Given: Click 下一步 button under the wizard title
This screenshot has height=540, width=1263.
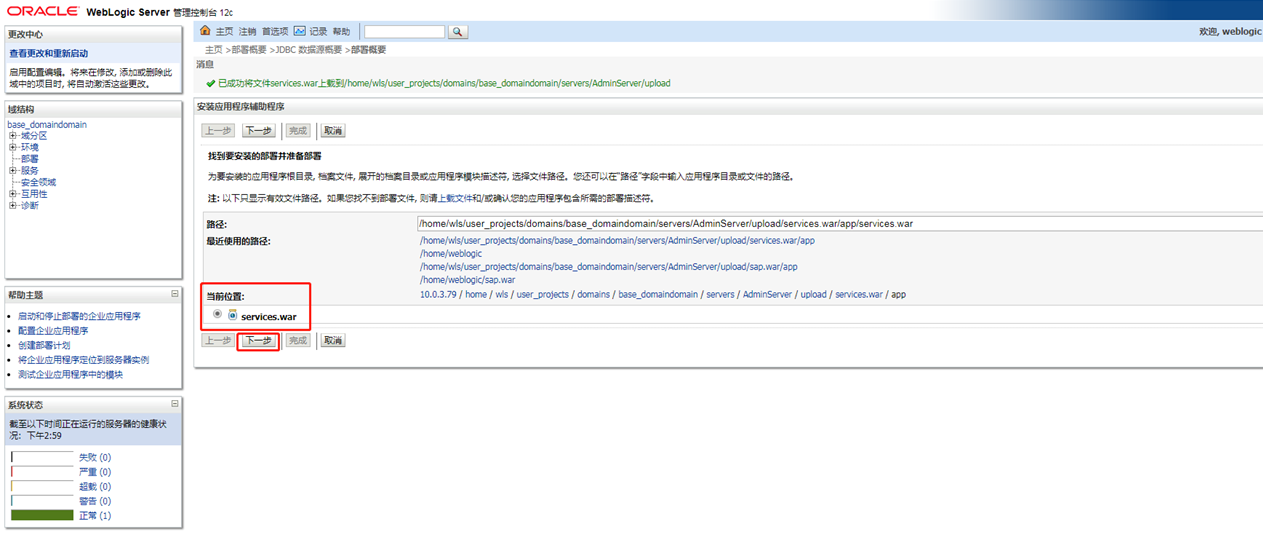Looking at the screenshot, I should pyautogui.click(x=258, y=131).
